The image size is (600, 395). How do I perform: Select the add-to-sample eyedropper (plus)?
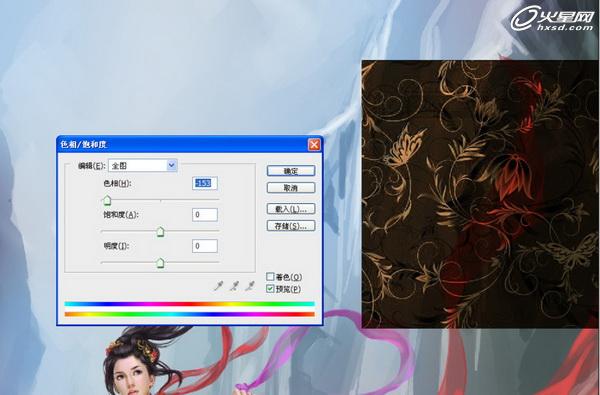tap(234, 286)
